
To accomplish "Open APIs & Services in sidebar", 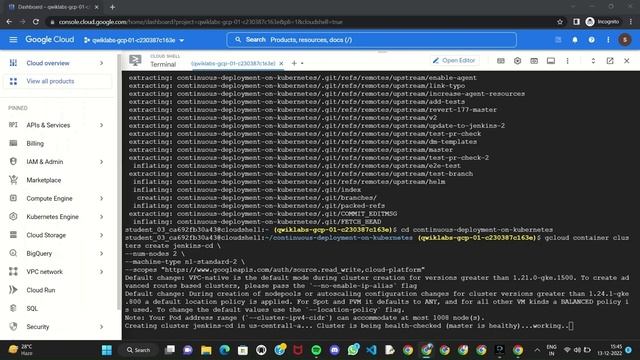I will [x=48, y=125].
